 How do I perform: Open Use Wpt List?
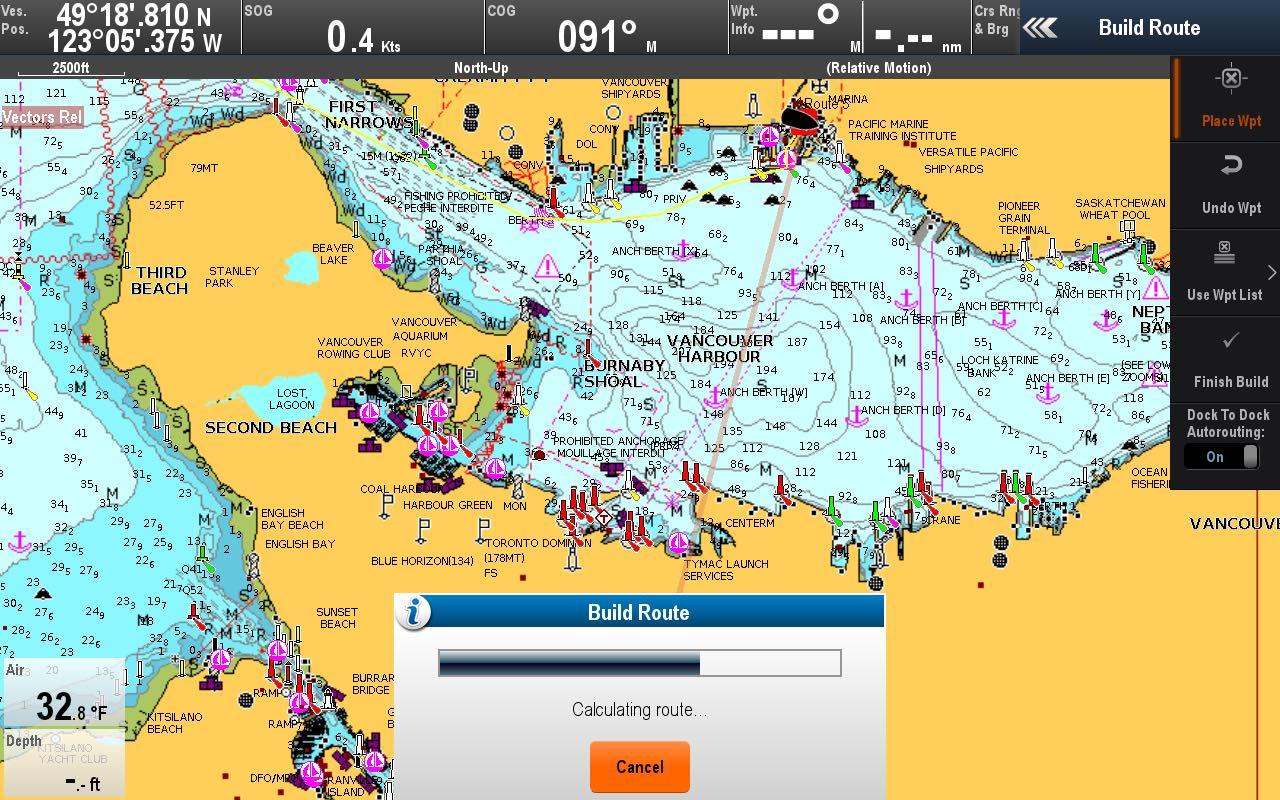1224,273
